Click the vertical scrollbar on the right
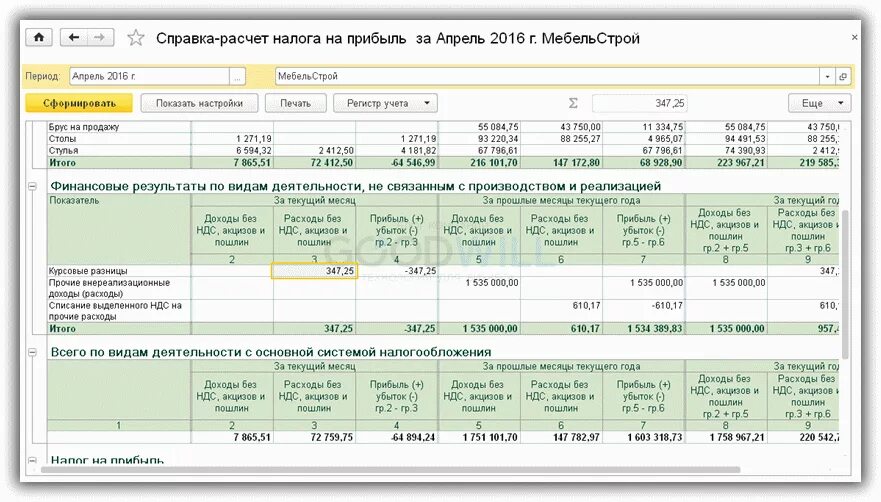This screenshot has height=502, width=881. tap(844, 284)
